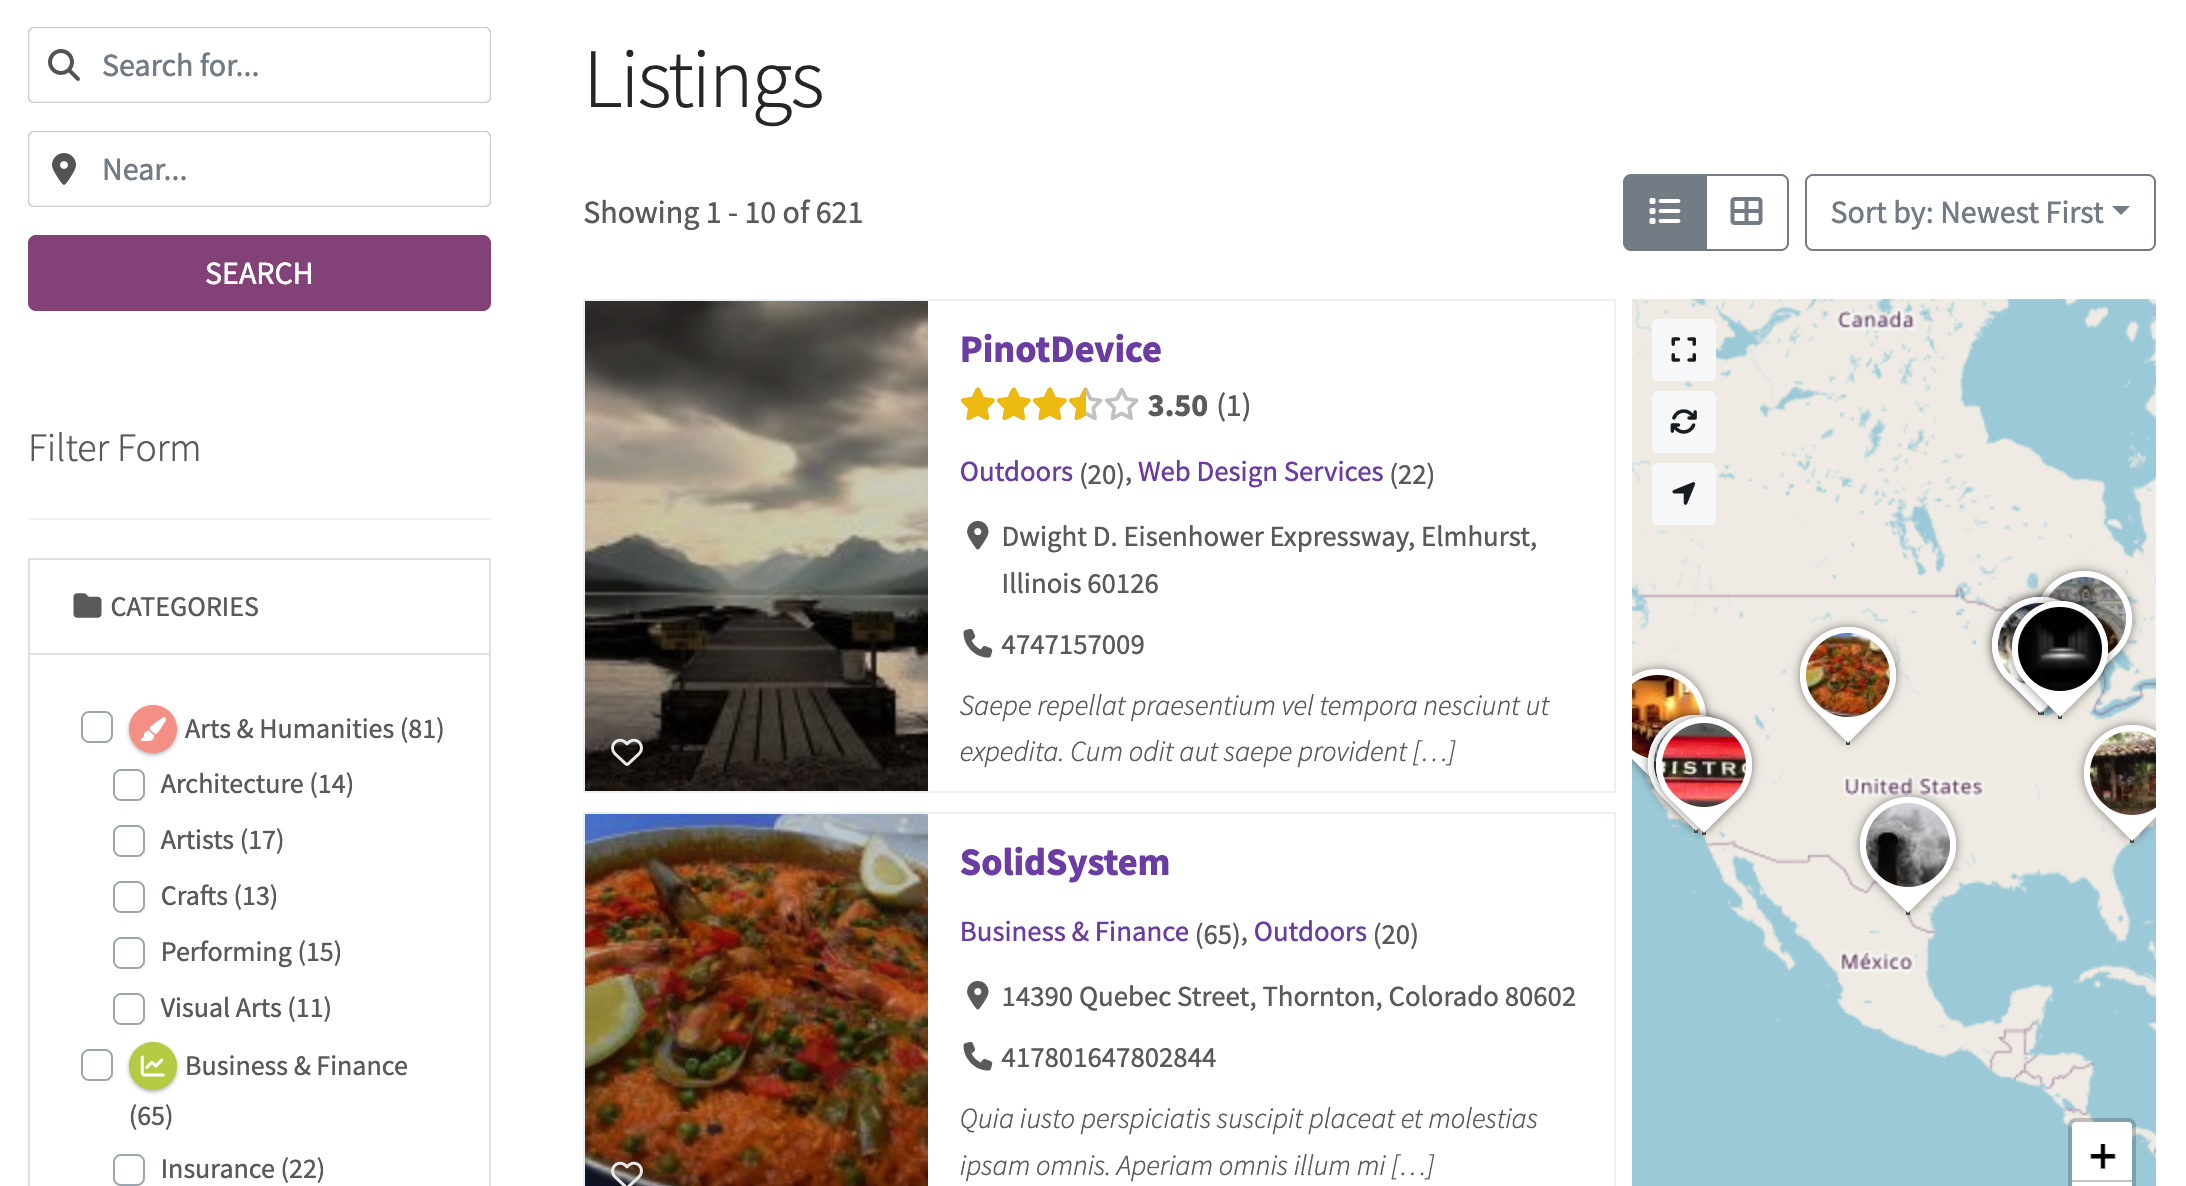Switch to grid view layout
Screen dimensions: 2186x1186
click(x=1746, y=212)
